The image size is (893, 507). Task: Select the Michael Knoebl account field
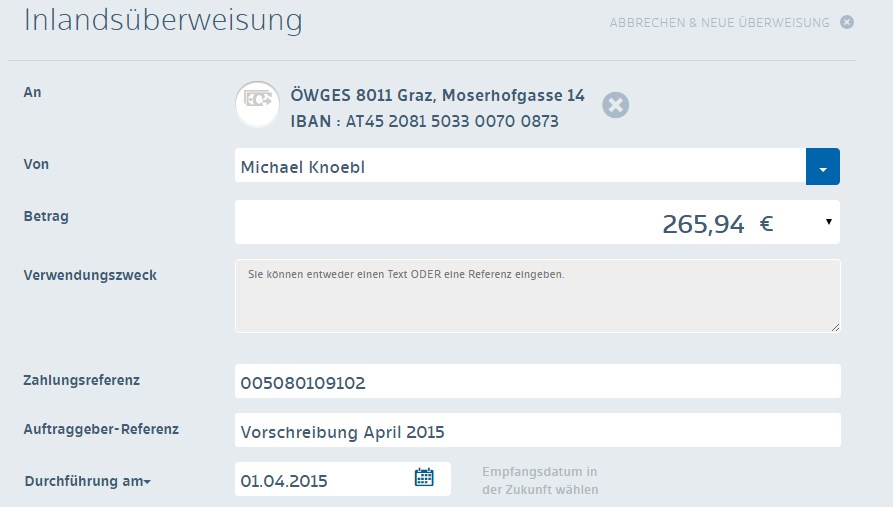pyautogui.click(x=520, y=166)
